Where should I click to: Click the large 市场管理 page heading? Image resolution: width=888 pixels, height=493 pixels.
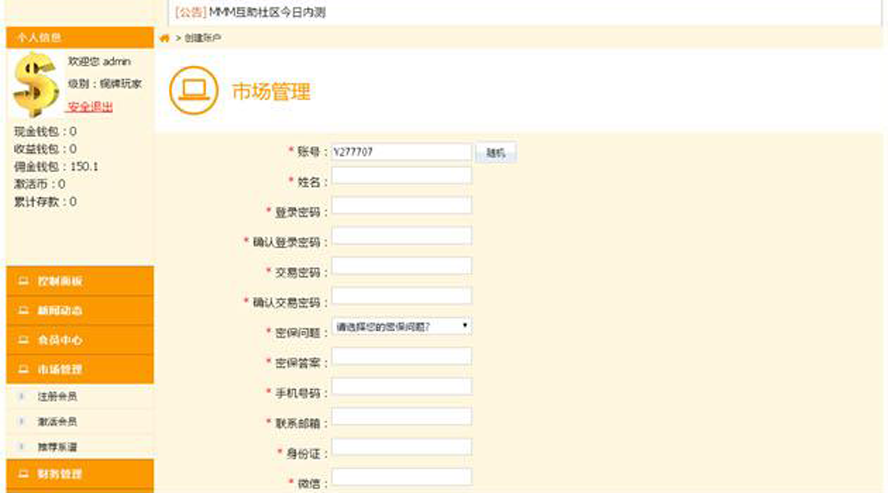tap(271, 91)
